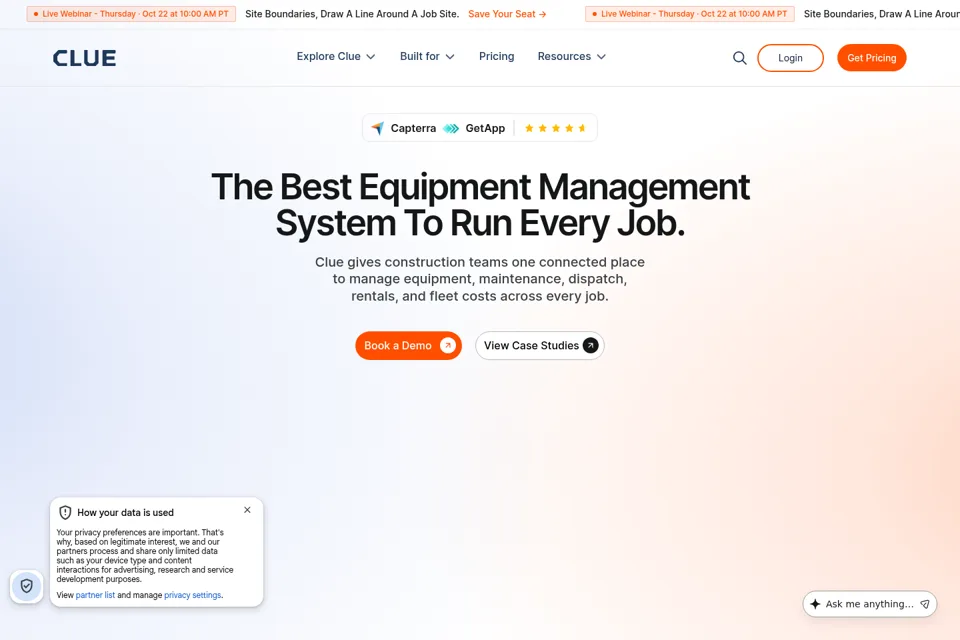Open the Resources menu

pyautogui.click(x=571, y=56)
